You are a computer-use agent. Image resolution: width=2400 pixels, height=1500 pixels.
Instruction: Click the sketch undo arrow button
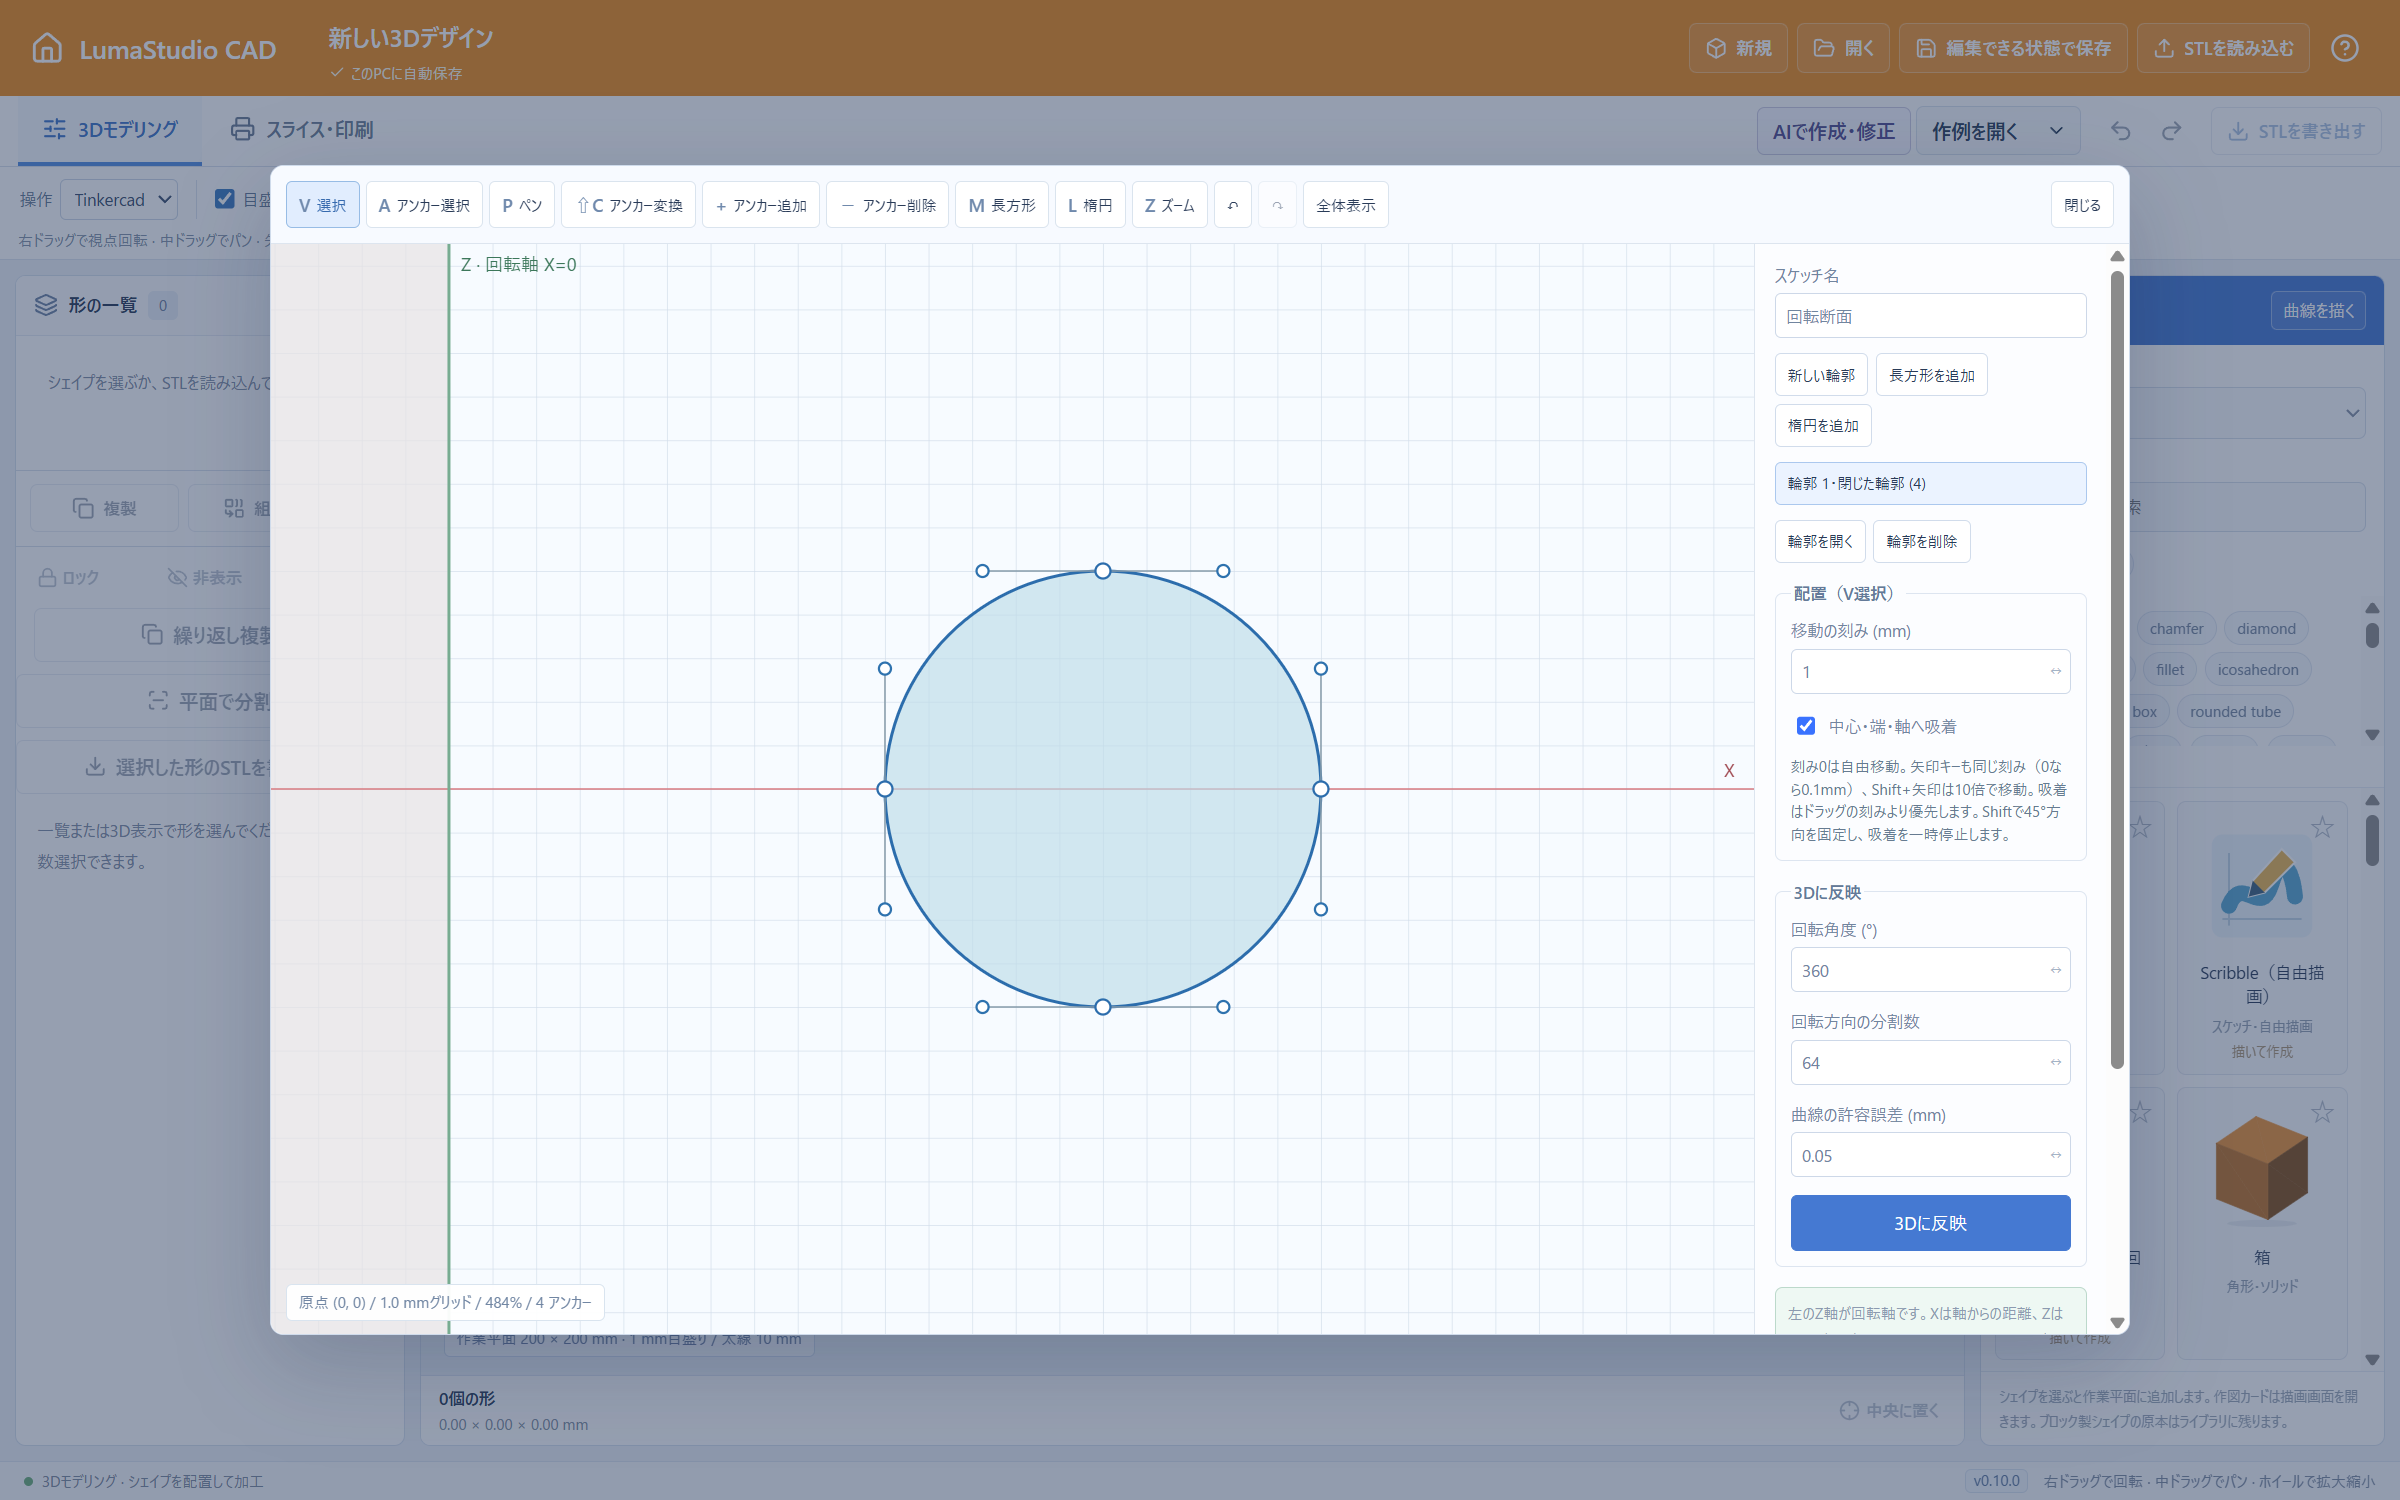tap(1233, 205)
